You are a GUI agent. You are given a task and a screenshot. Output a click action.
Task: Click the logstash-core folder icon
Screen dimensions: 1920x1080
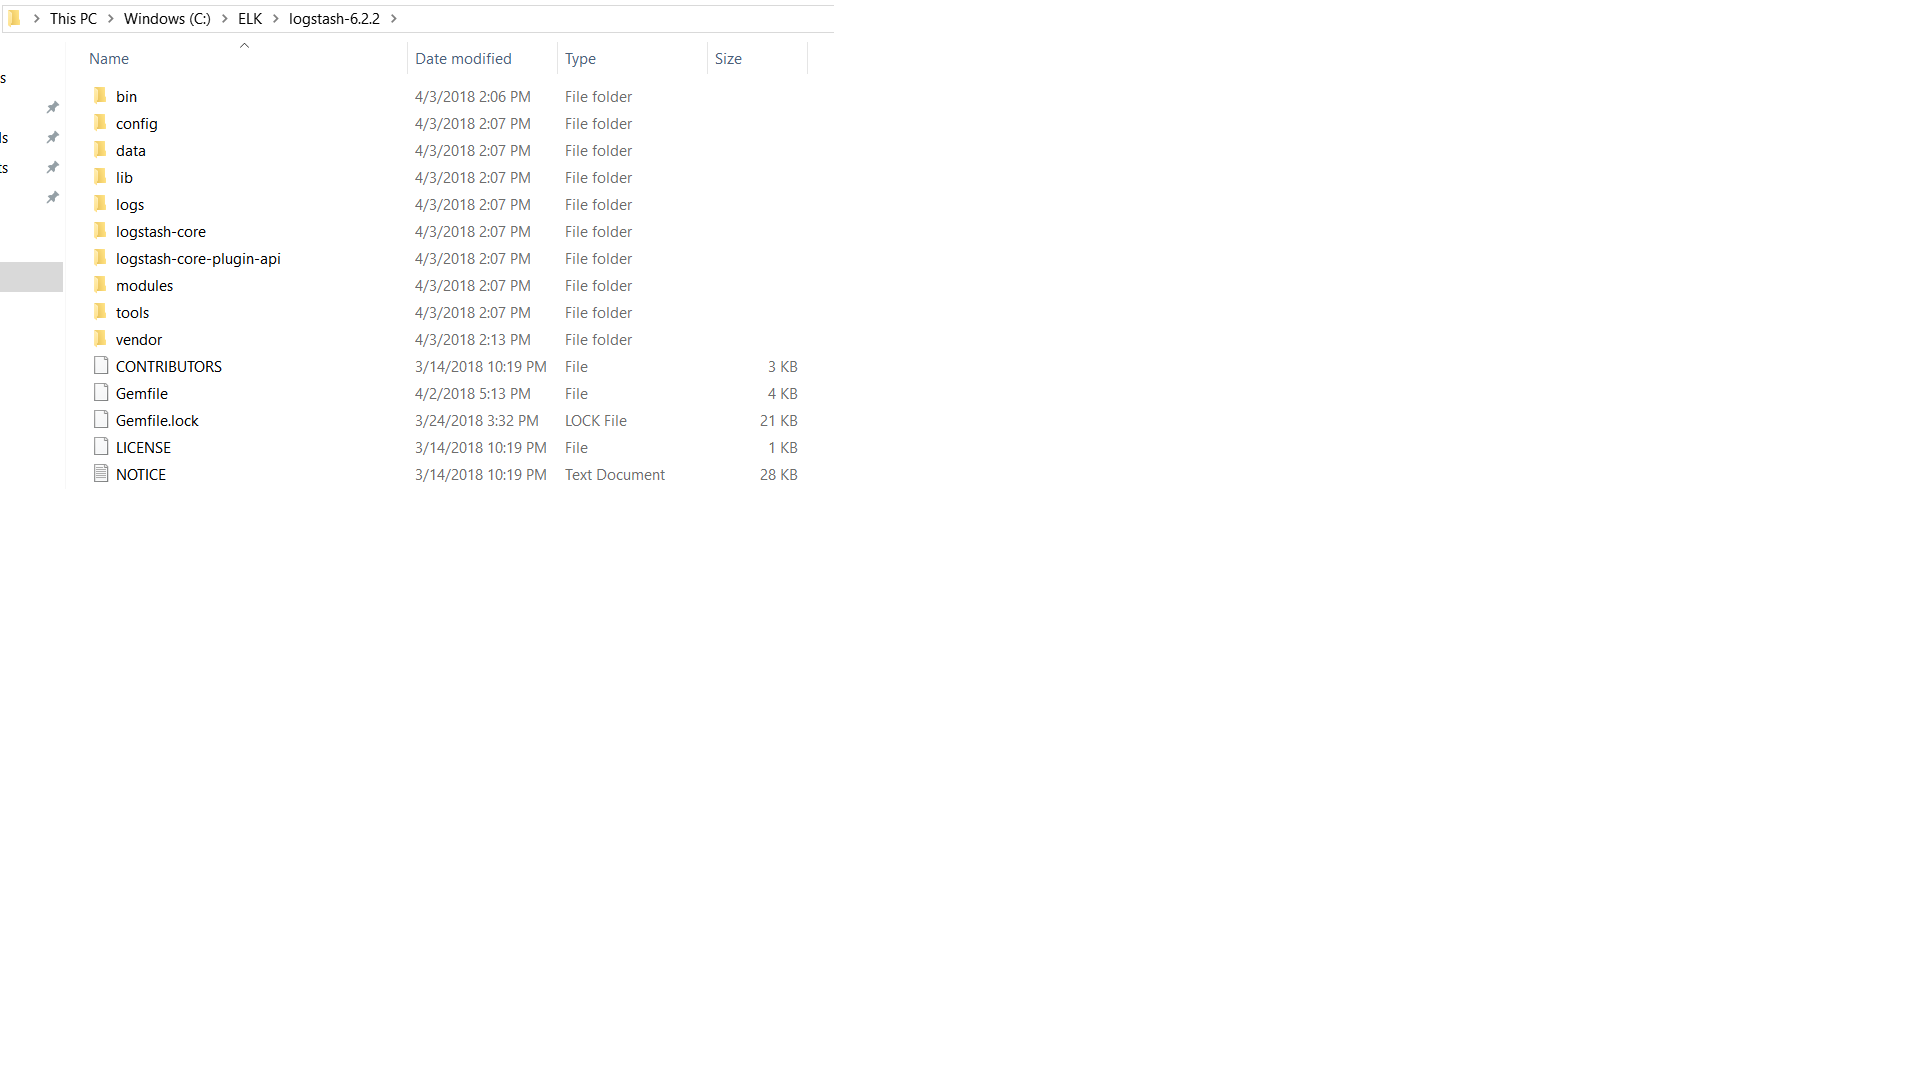(100, 231)
